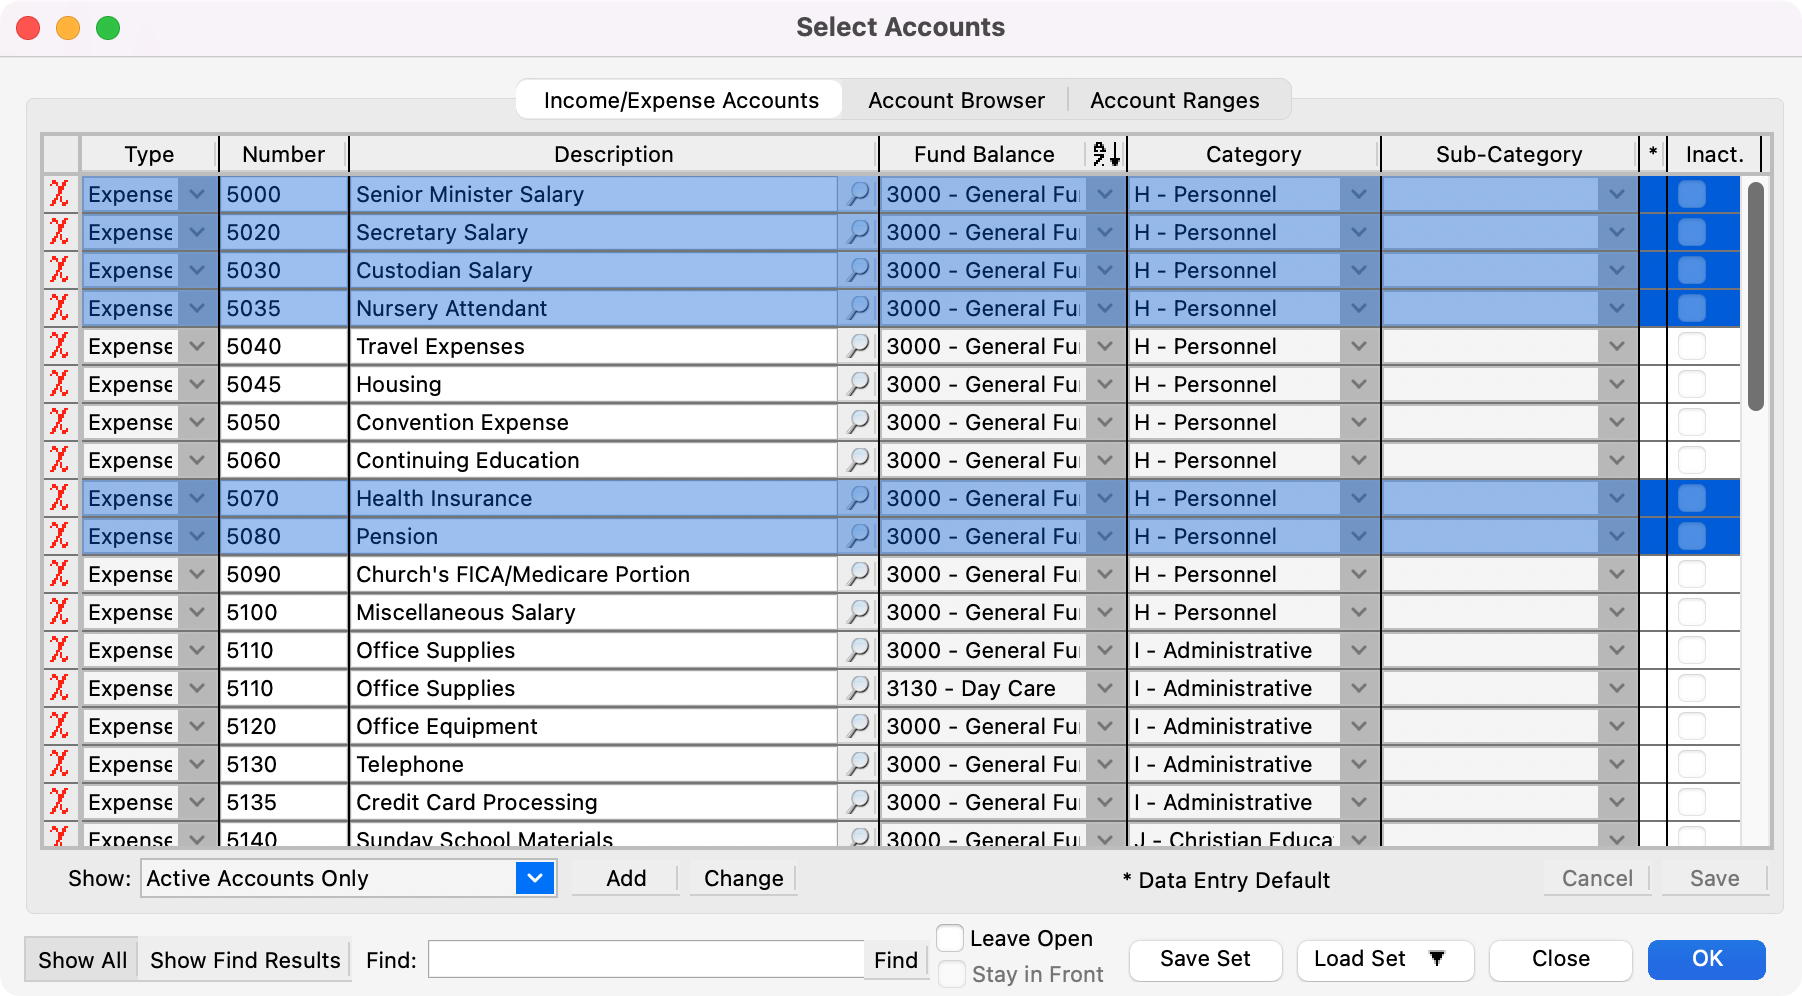Click the sort icon next to Fund Balance header

[x=1106, y=154]
